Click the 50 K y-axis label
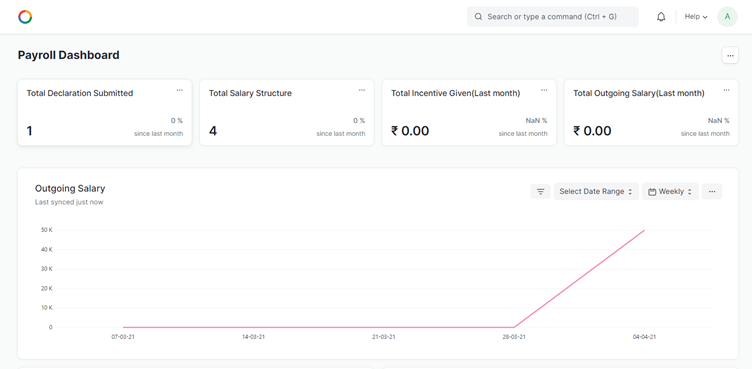 (47, 230)
